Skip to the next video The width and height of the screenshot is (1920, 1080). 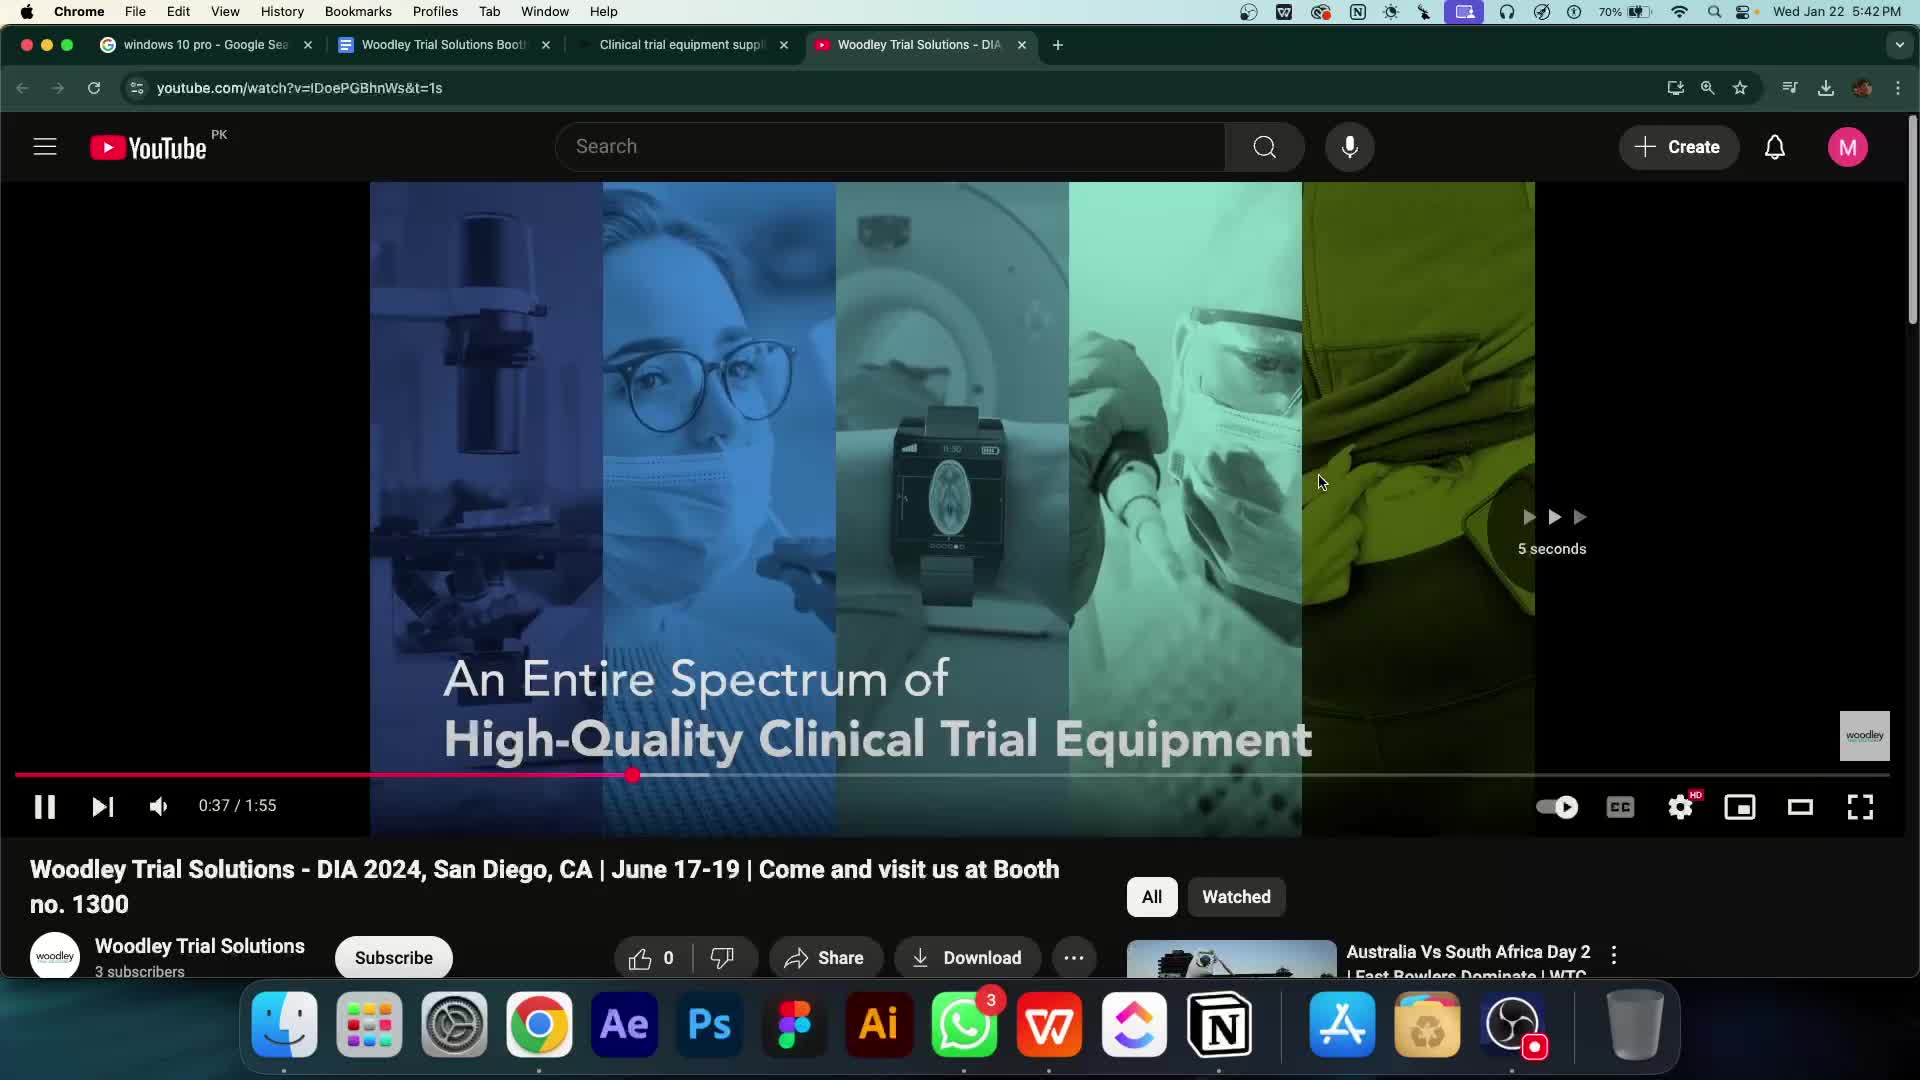pos(103,807)
